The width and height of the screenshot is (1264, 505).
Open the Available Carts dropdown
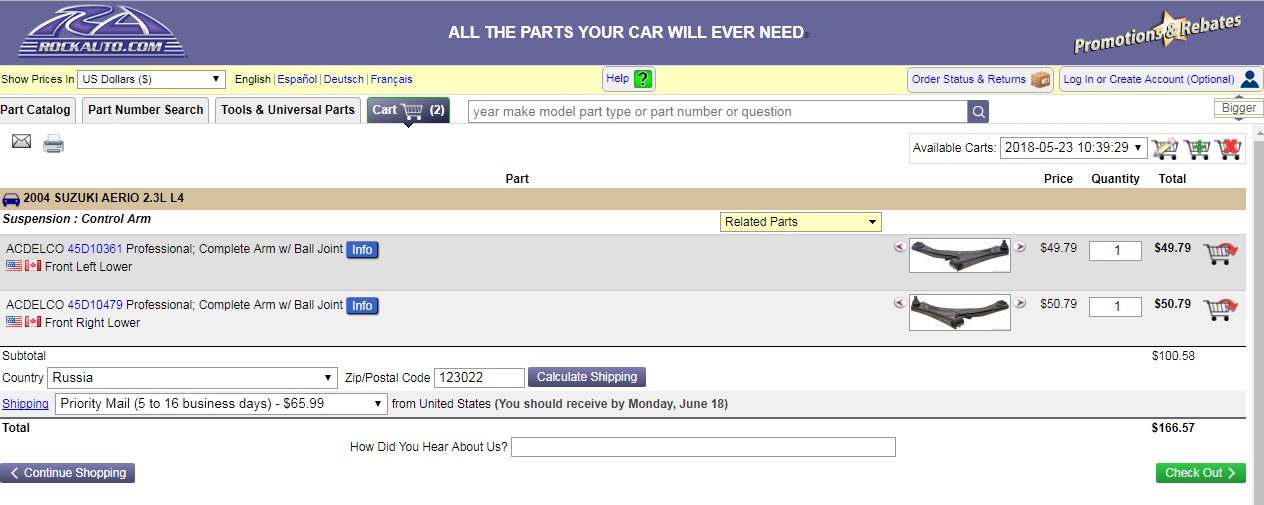[1073, 147]
